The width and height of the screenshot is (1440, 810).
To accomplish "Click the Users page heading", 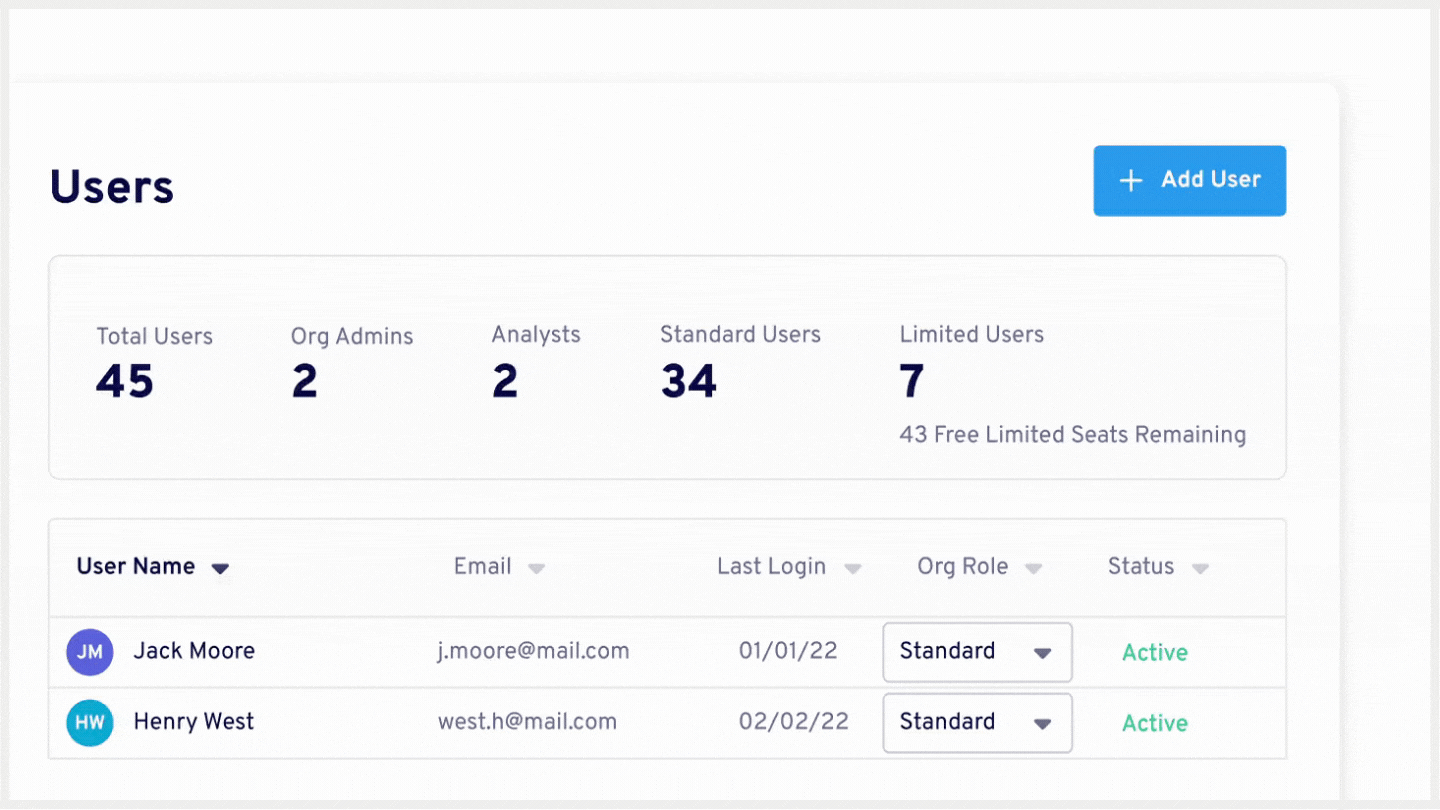I will [x=112, y=187].
